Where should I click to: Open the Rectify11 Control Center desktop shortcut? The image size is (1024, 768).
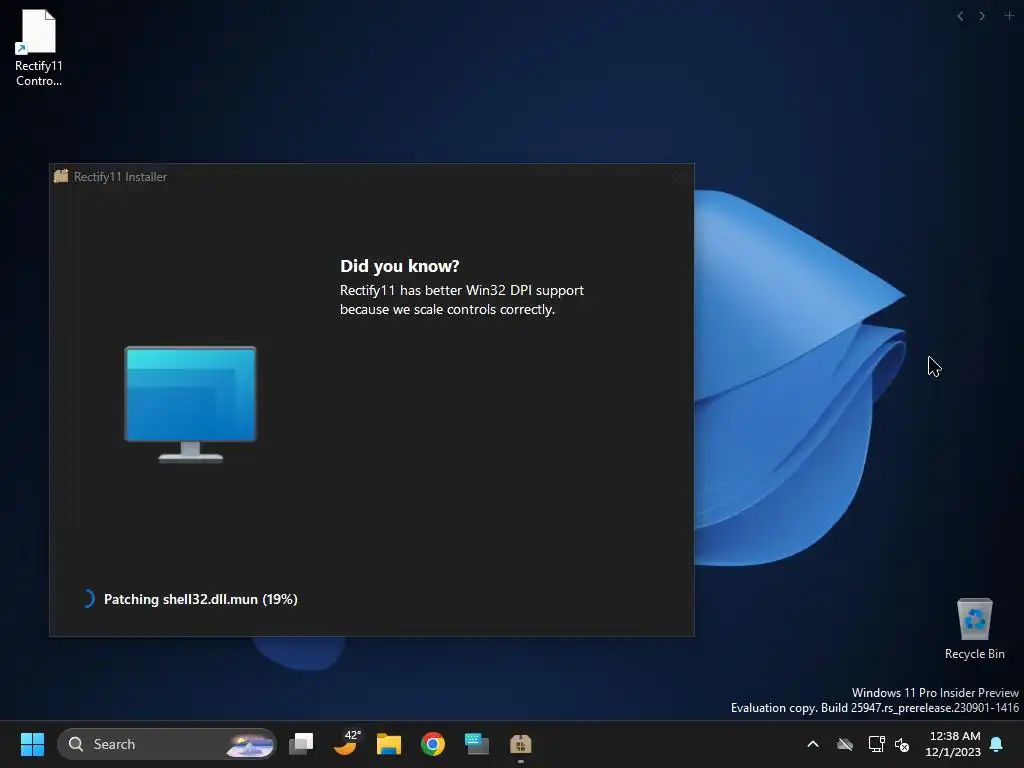[39, 48]
